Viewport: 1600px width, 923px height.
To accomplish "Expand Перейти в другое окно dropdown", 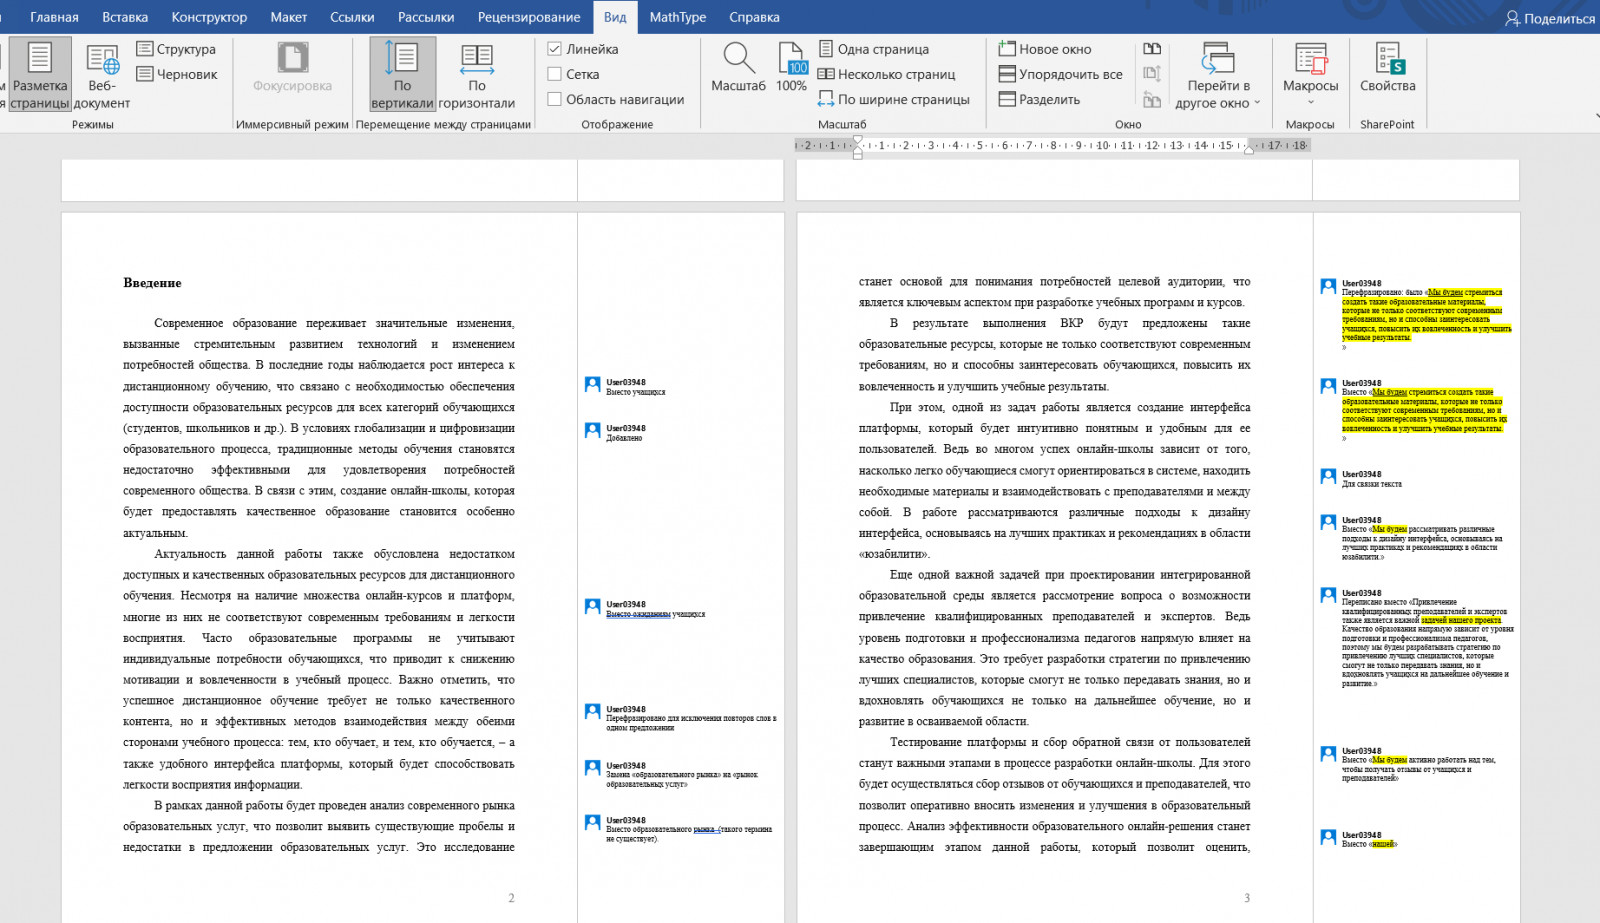I will [1218, 75].
